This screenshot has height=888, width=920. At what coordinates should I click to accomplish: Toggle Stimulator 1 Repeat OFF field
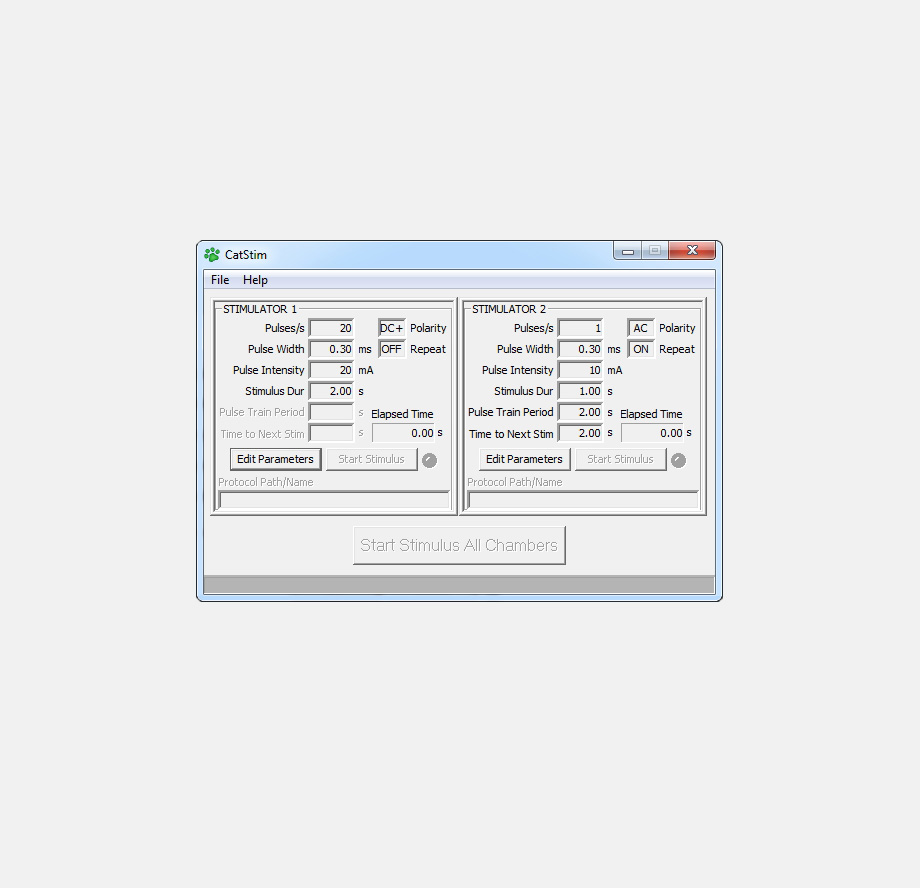391,349
